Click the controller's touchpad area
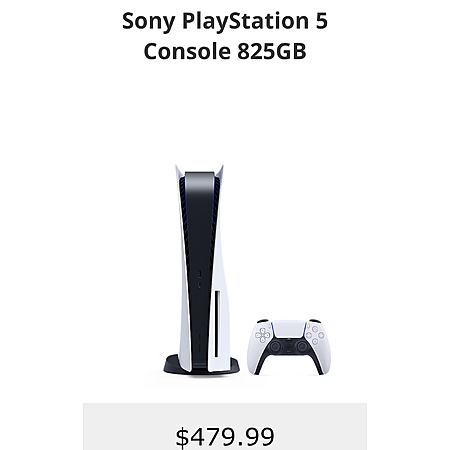The image size is (450, 450). (289, 329)
